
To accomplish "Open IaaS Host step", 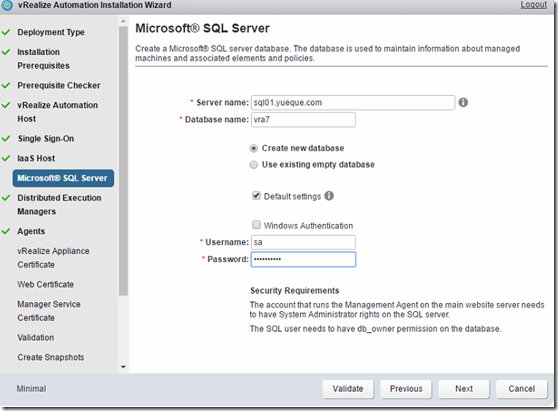I will 36,158.
